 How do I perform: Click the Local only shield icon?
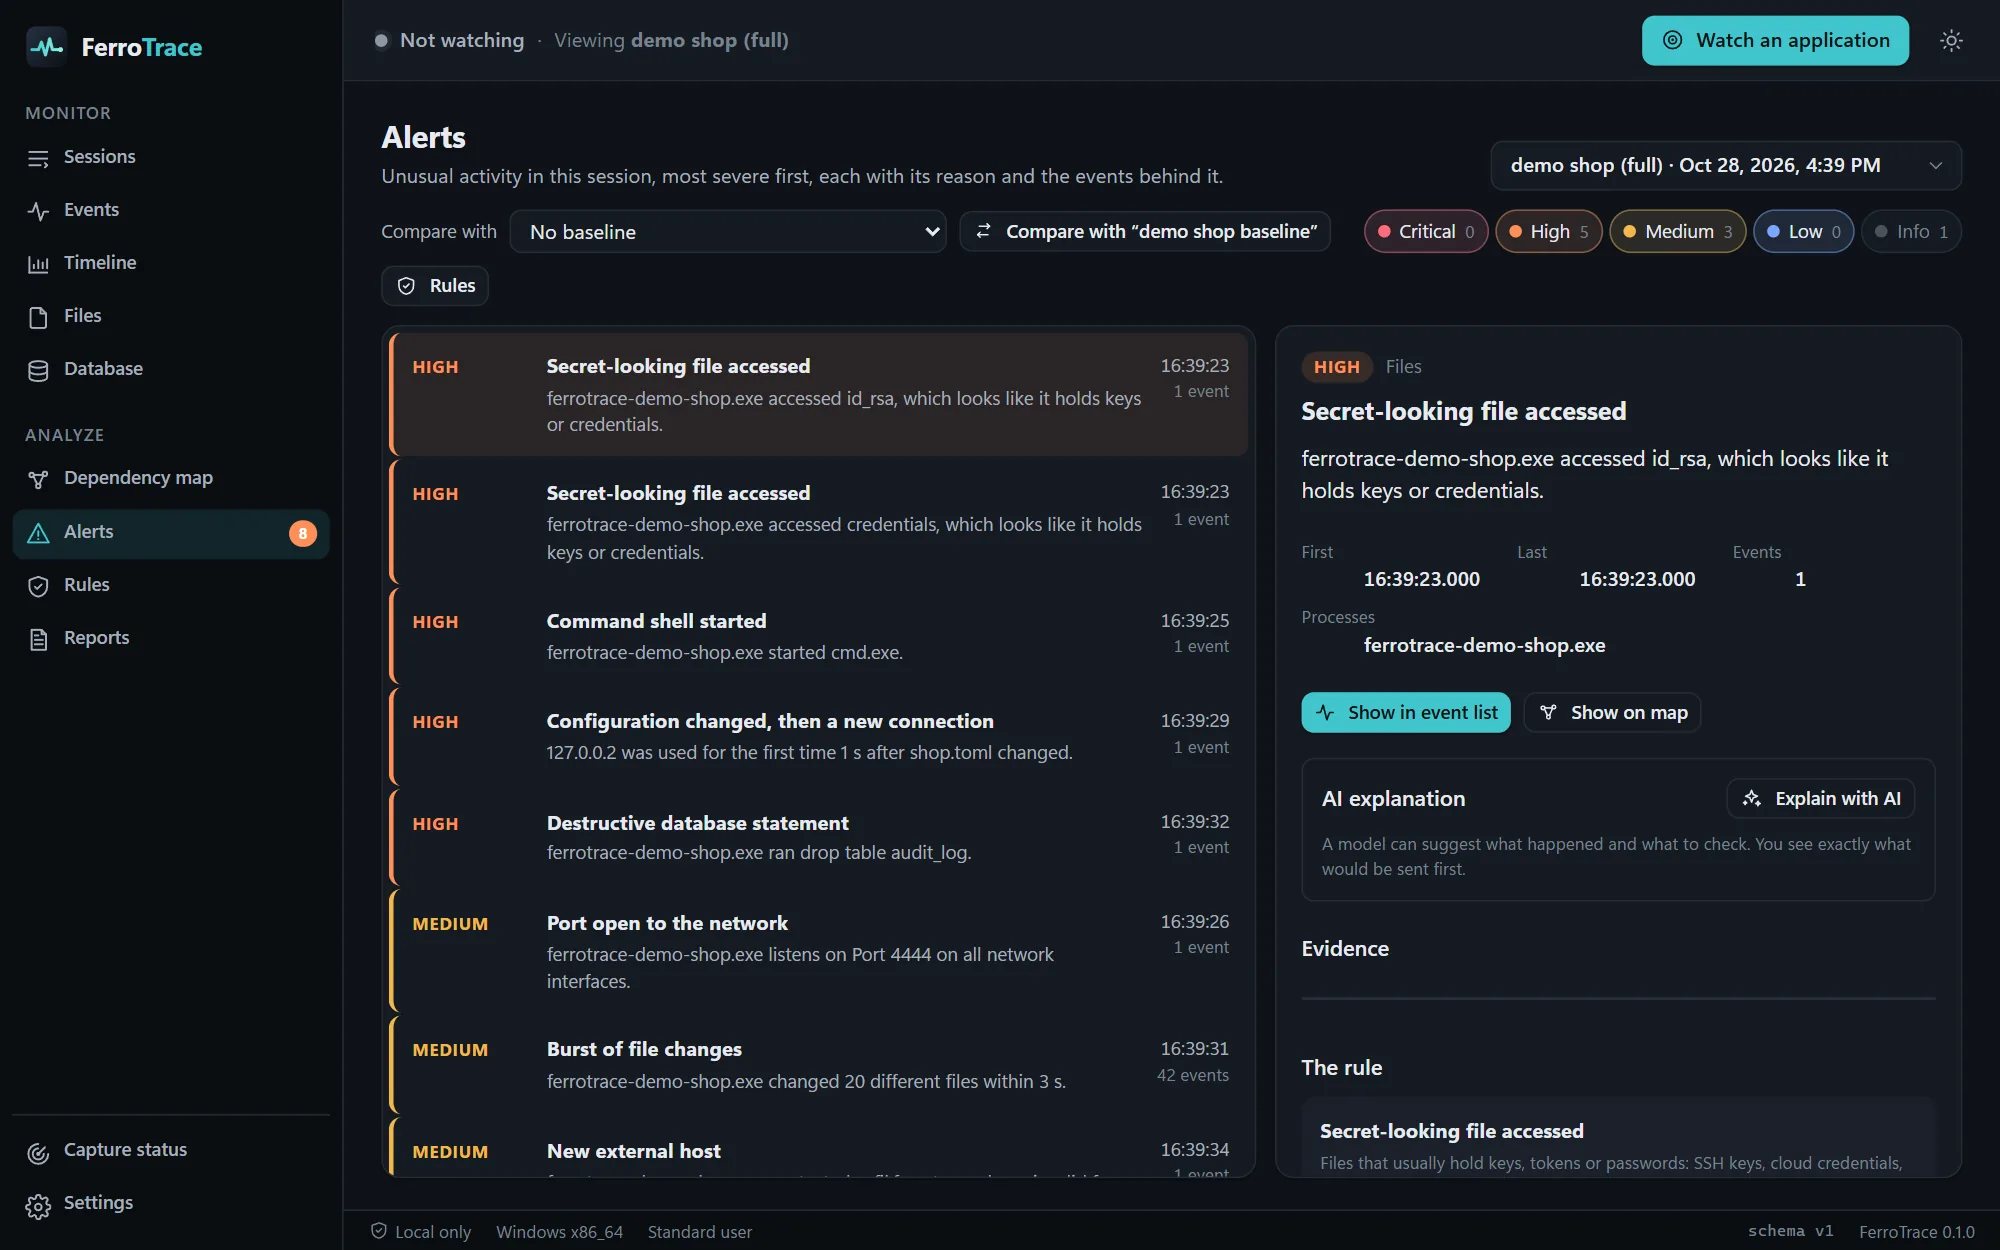[x=379, y=1231]
